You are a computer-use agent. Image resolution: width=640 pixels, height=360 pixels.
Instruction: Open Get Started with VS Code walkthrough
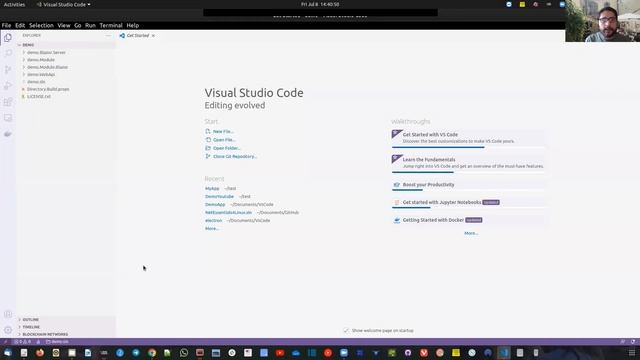pyautogui.click(x=468, y=138)
